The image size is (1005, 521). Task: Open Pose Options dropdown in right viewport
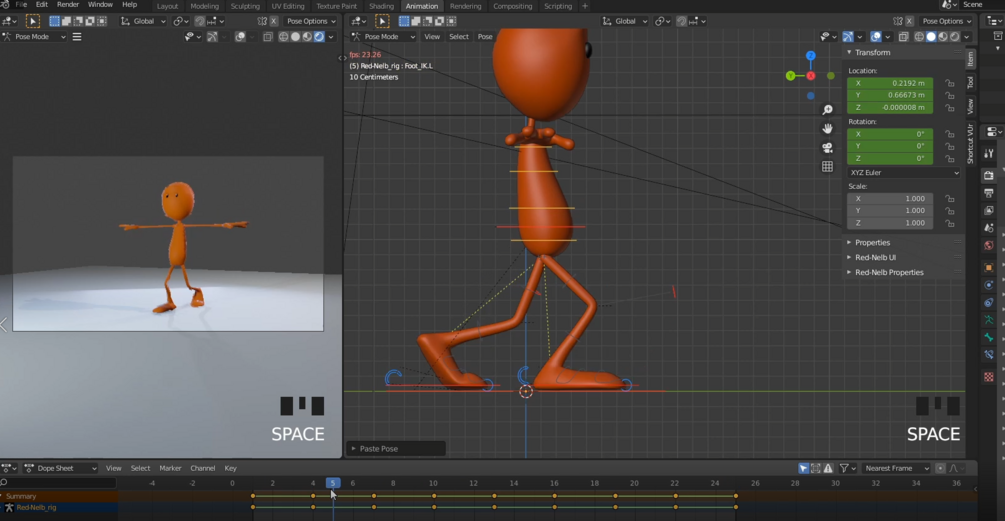click(x=947, y=21)
